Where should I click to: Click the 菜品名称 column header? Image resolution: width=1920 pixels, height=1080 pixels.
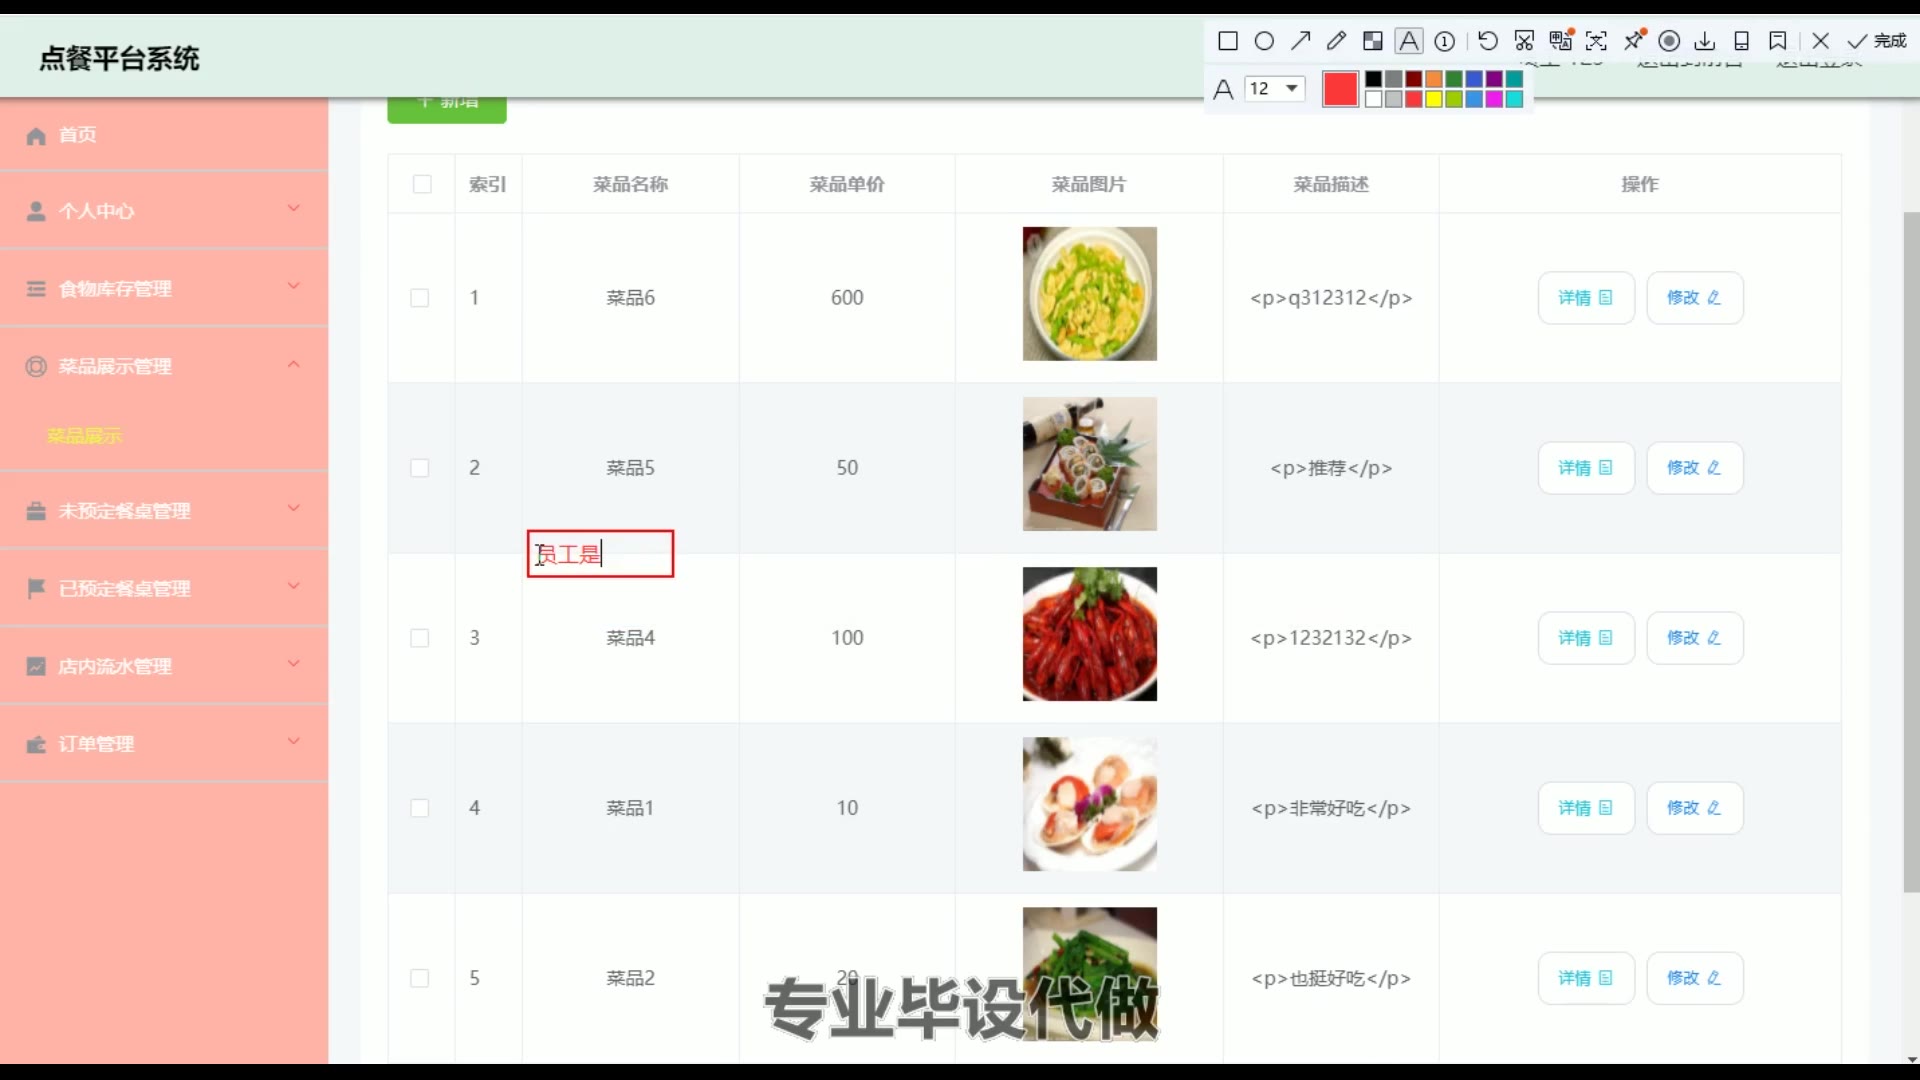pyautogui.click(x=630, y=184)
